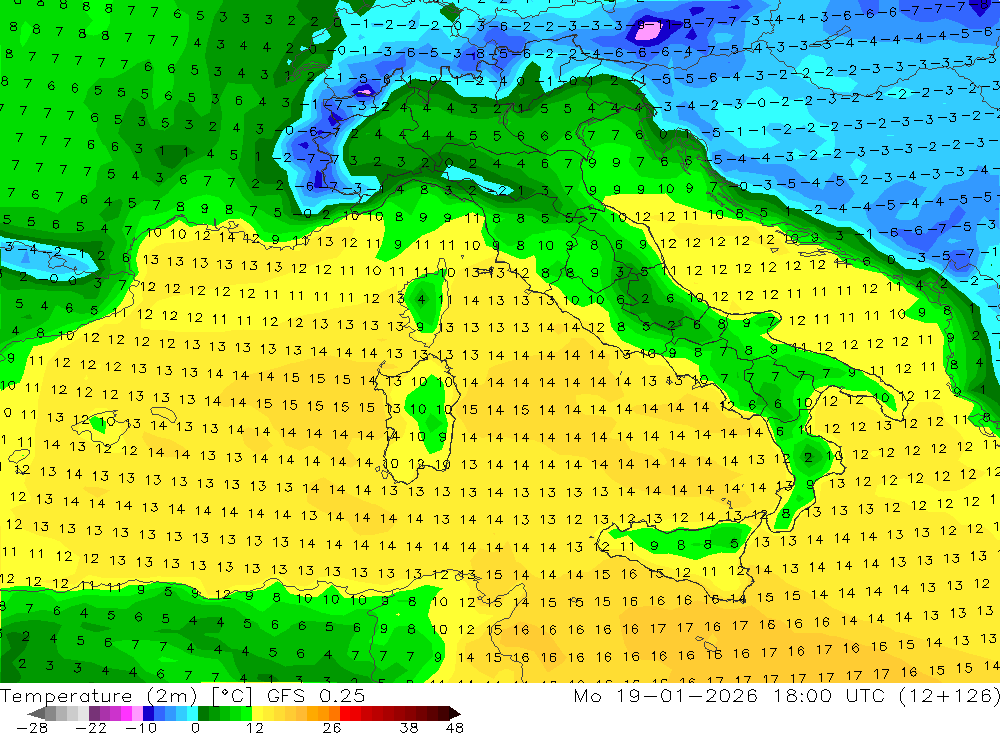Click the '(12+126)' forecast-hour label

(950, 695)
